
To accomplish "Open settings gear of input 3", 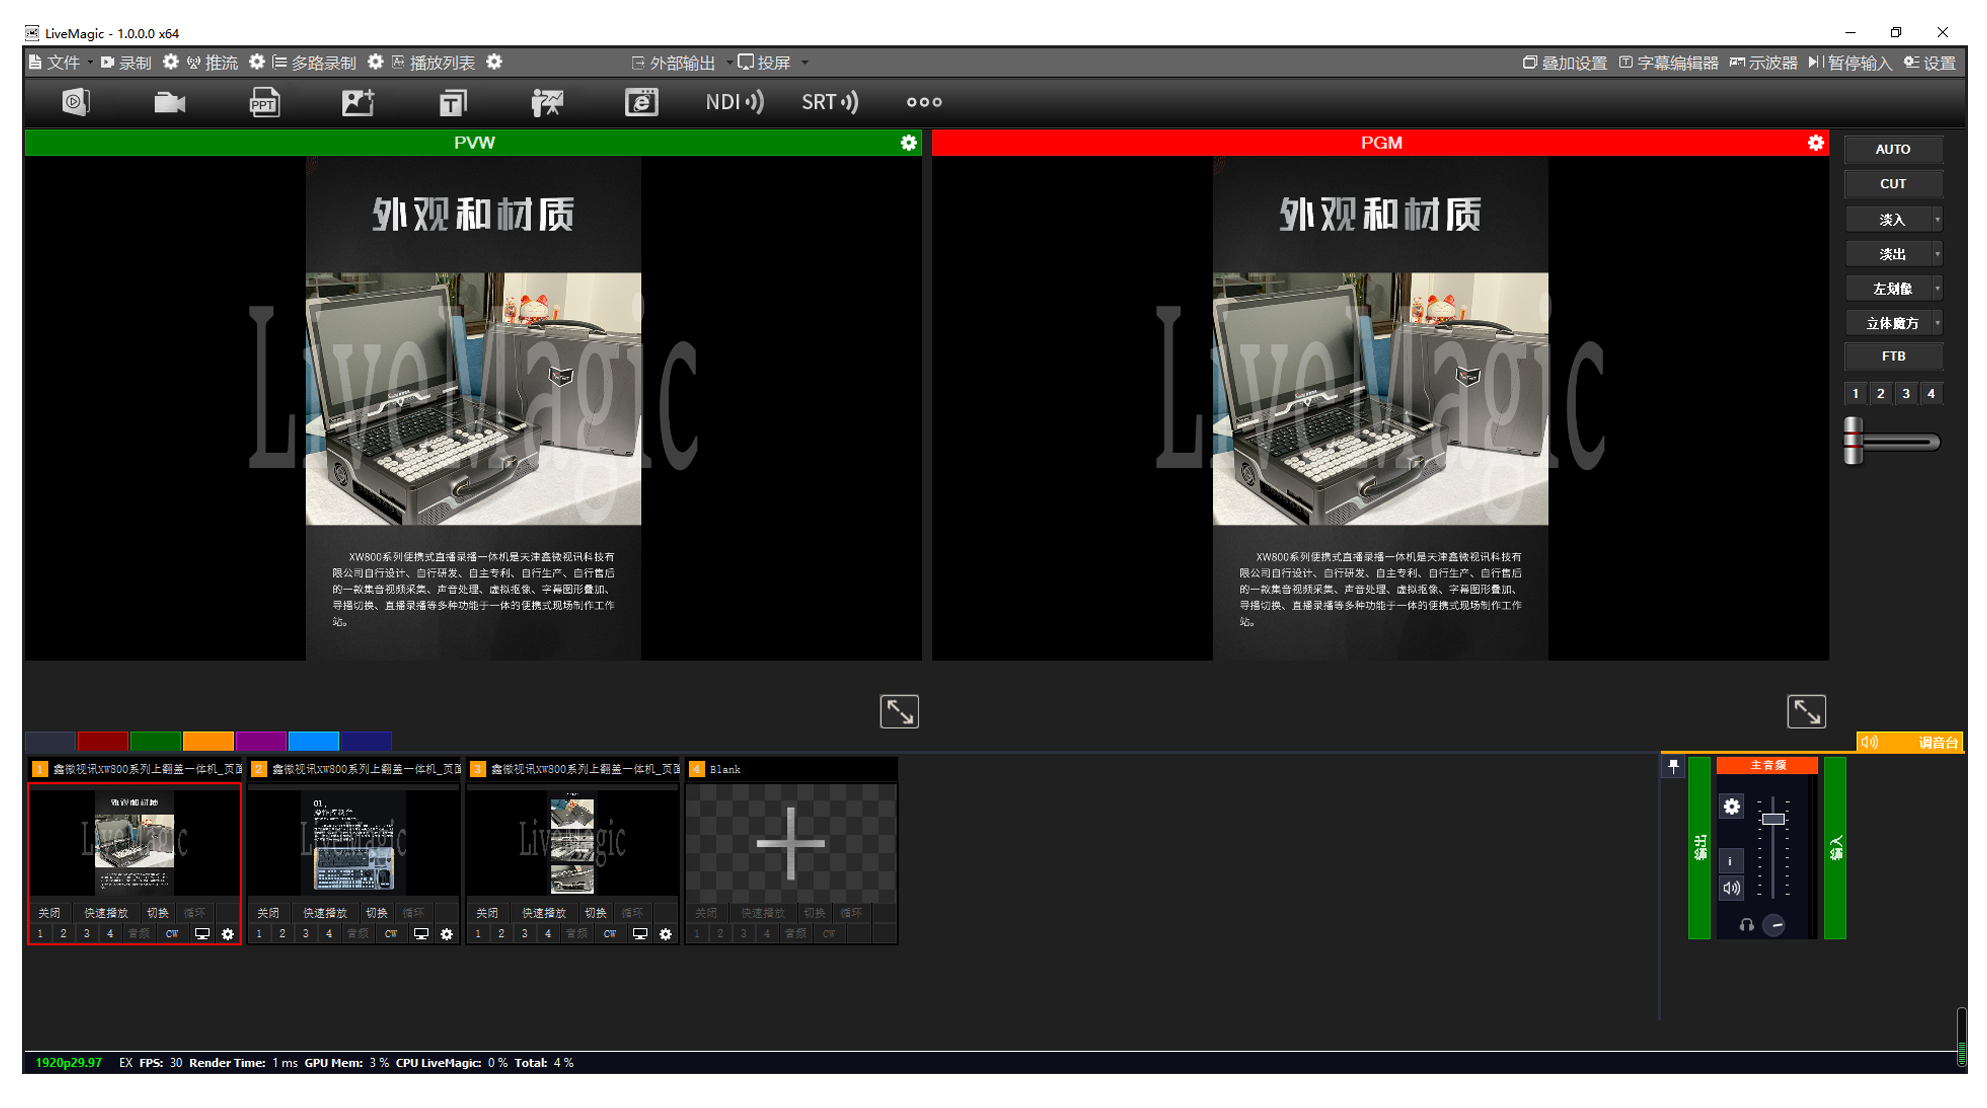I will 666,934.
